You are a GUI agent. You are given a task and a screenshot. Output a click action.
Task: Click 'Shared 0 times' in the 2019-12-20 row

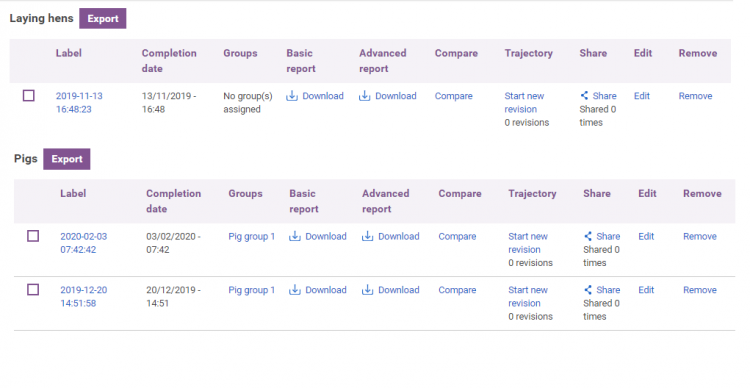tap(601, 310)
